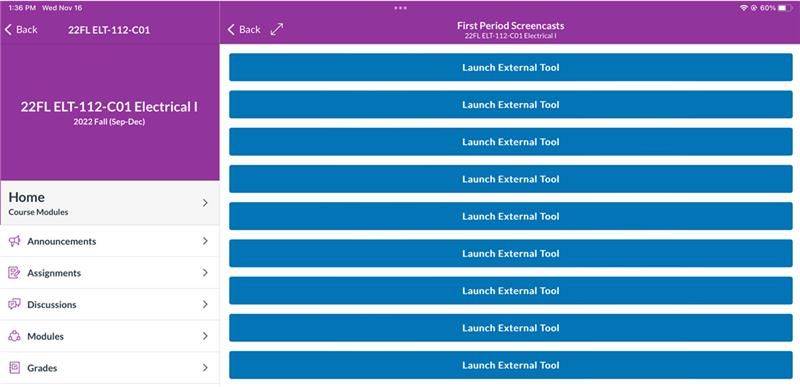Go Back from the course sidebar
Image resolution: width=800 pixels, height=387 pixels.
click(x=21, y=30)
